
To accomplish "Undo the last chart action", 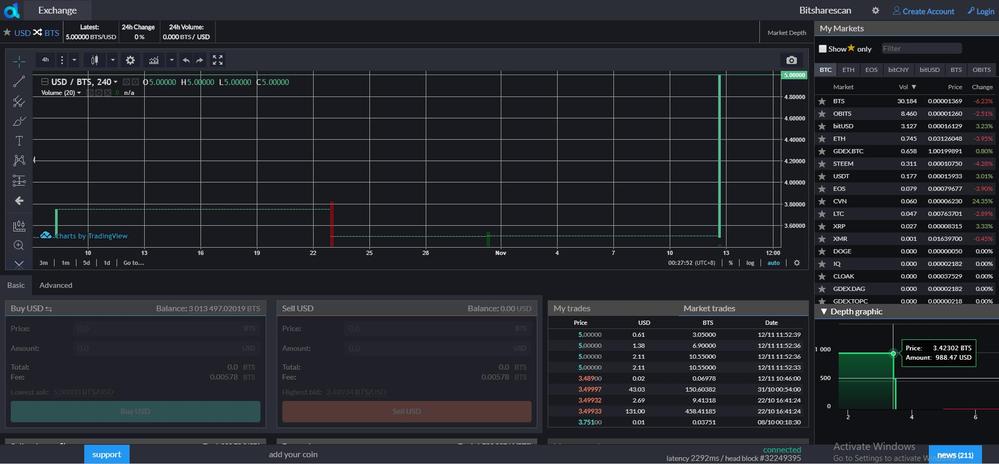I will coord(186,60).
